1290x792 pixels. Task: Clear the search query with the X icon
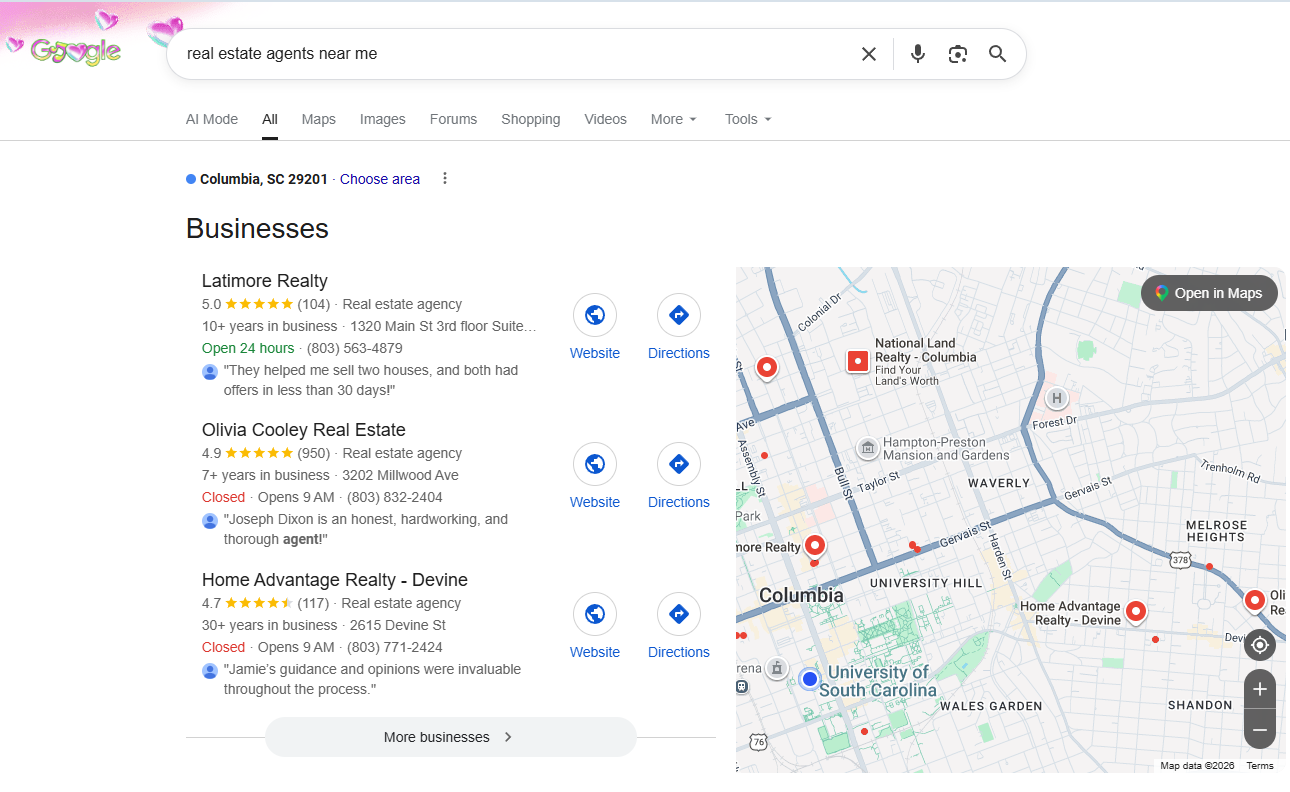tap(869, 54)
